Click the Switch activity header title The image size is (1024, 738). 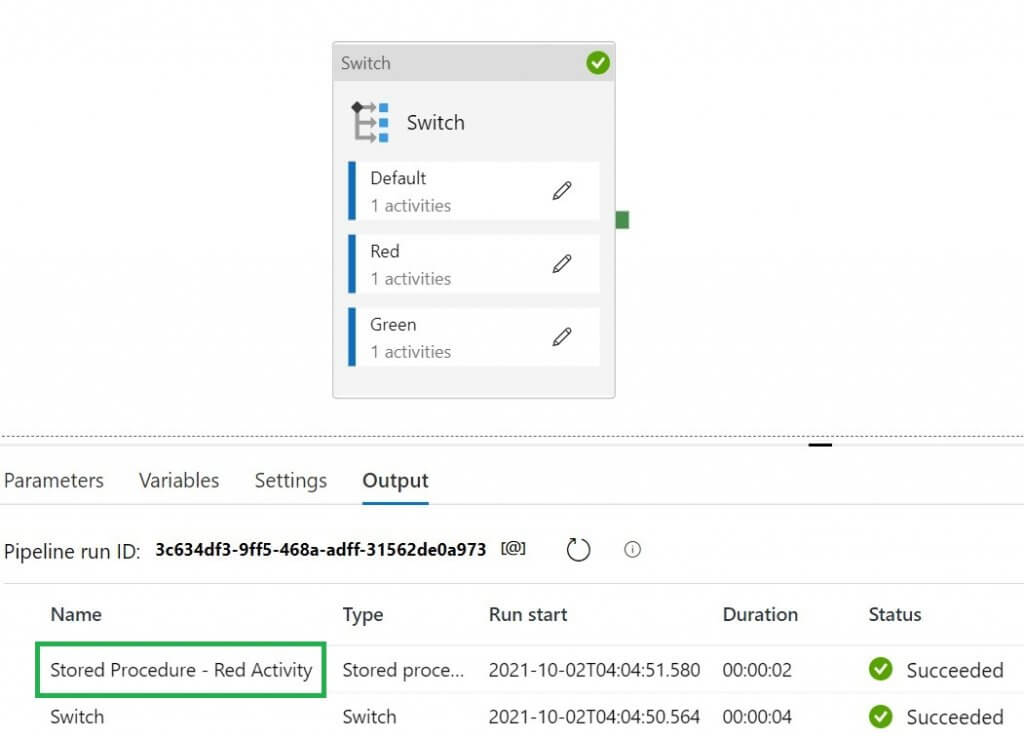(366, 63)
